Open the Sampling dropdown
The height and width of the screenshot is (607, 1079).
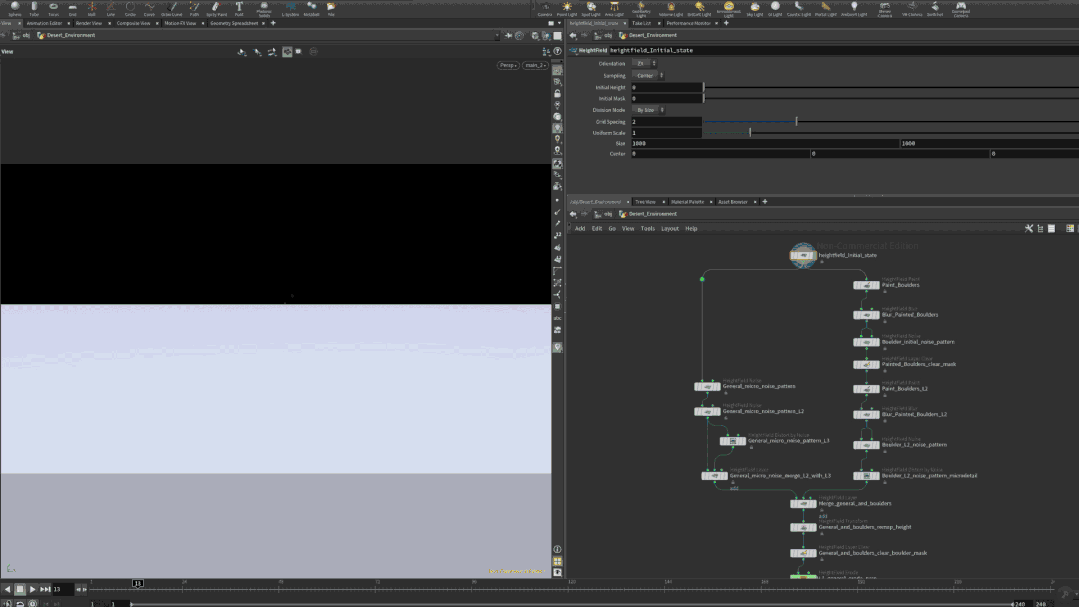649,76
